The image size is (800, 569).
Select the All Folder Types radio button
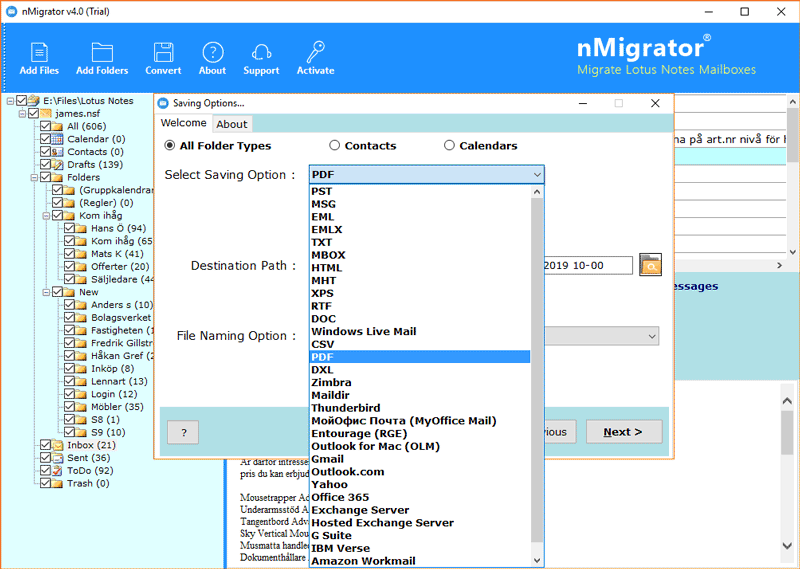point(169,145)
